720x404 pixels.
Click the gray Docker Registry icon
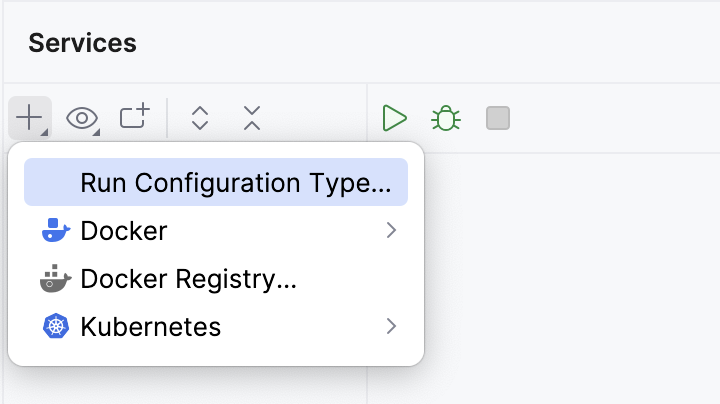[x=56, y=279]
